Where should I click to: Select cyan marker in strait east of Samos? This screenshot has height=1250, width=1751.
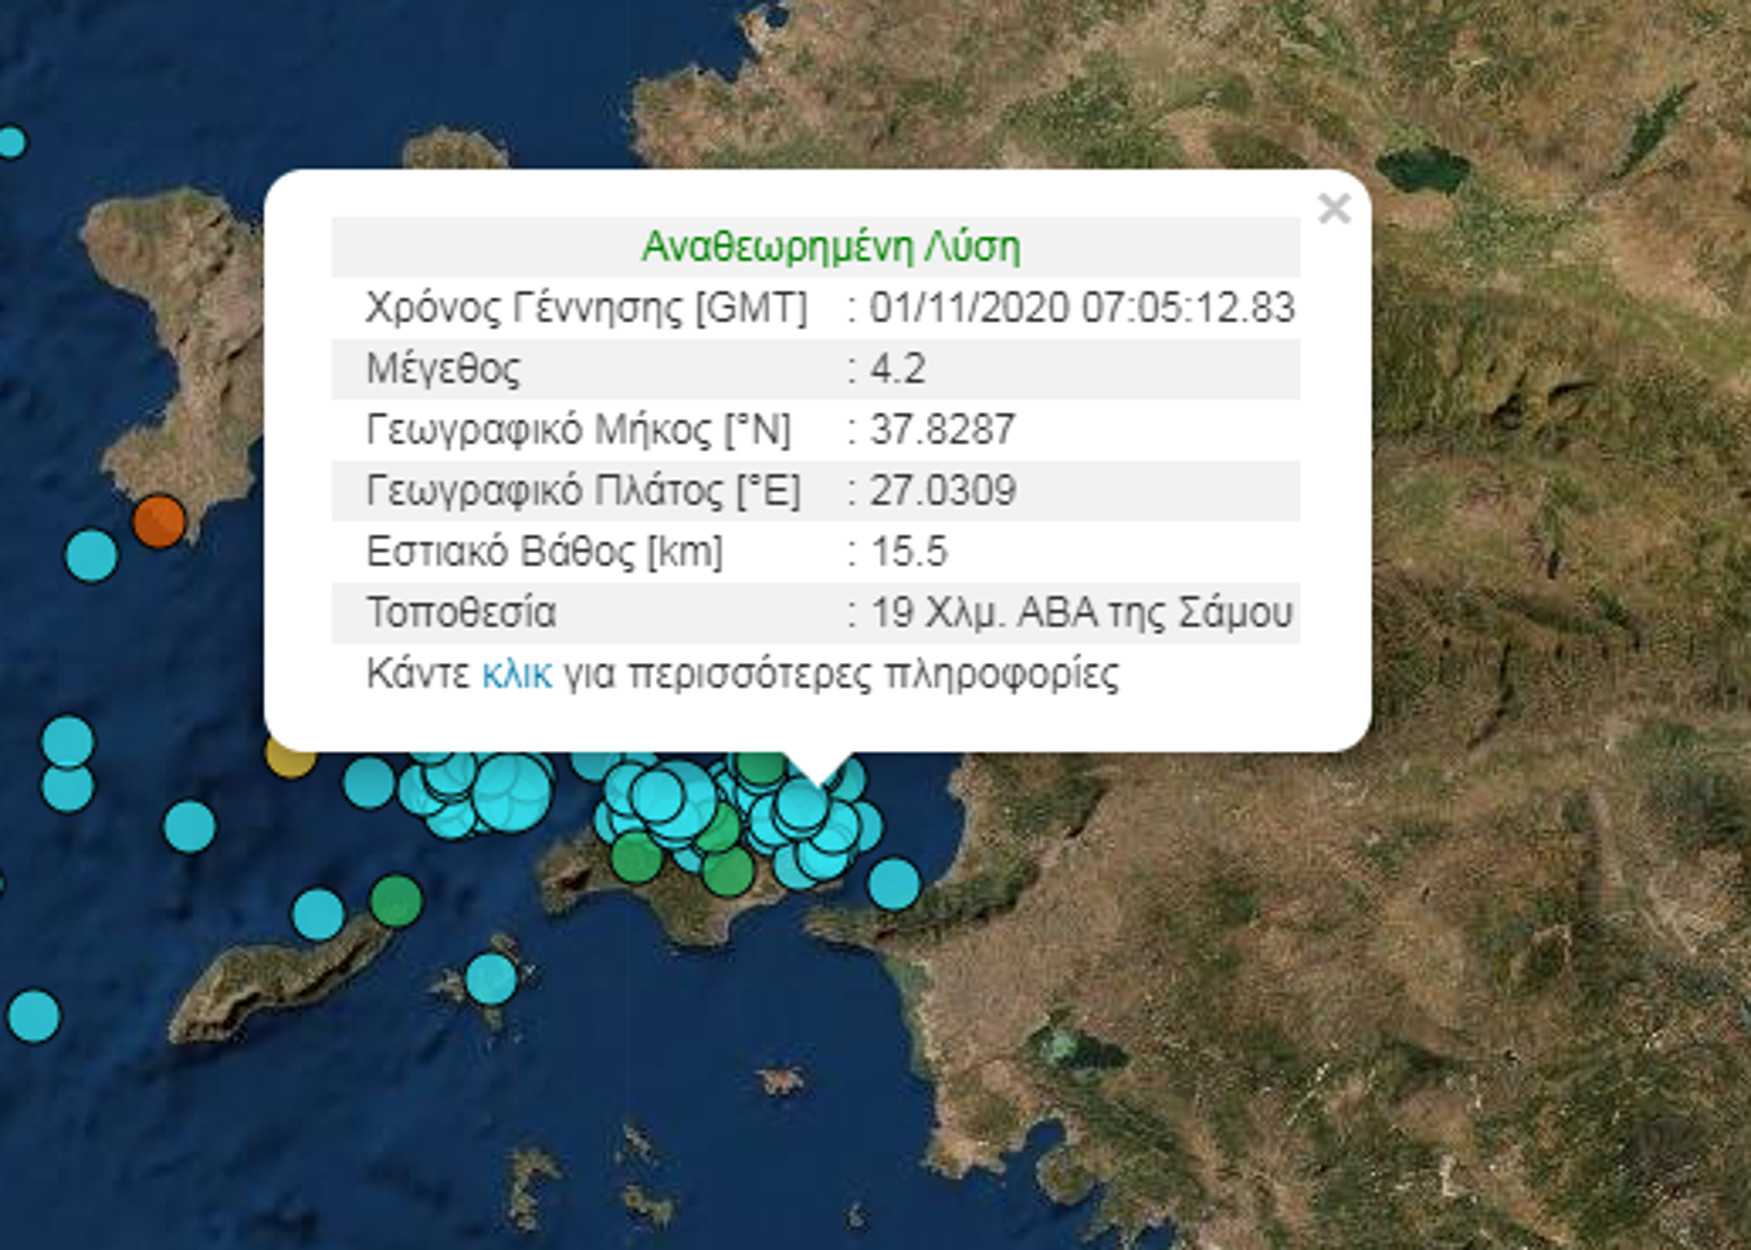[x=894, y=884]
